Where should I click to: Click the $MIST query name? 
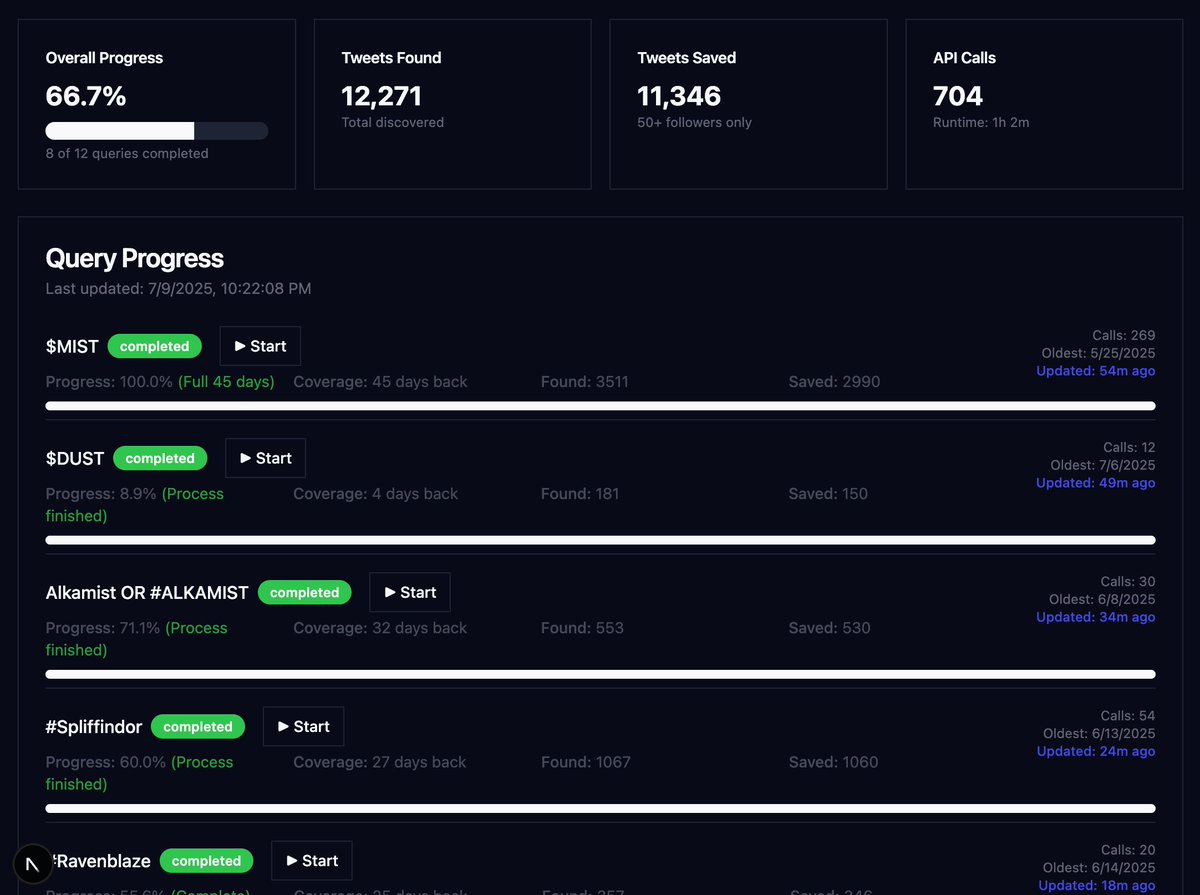tap(72, 346)
